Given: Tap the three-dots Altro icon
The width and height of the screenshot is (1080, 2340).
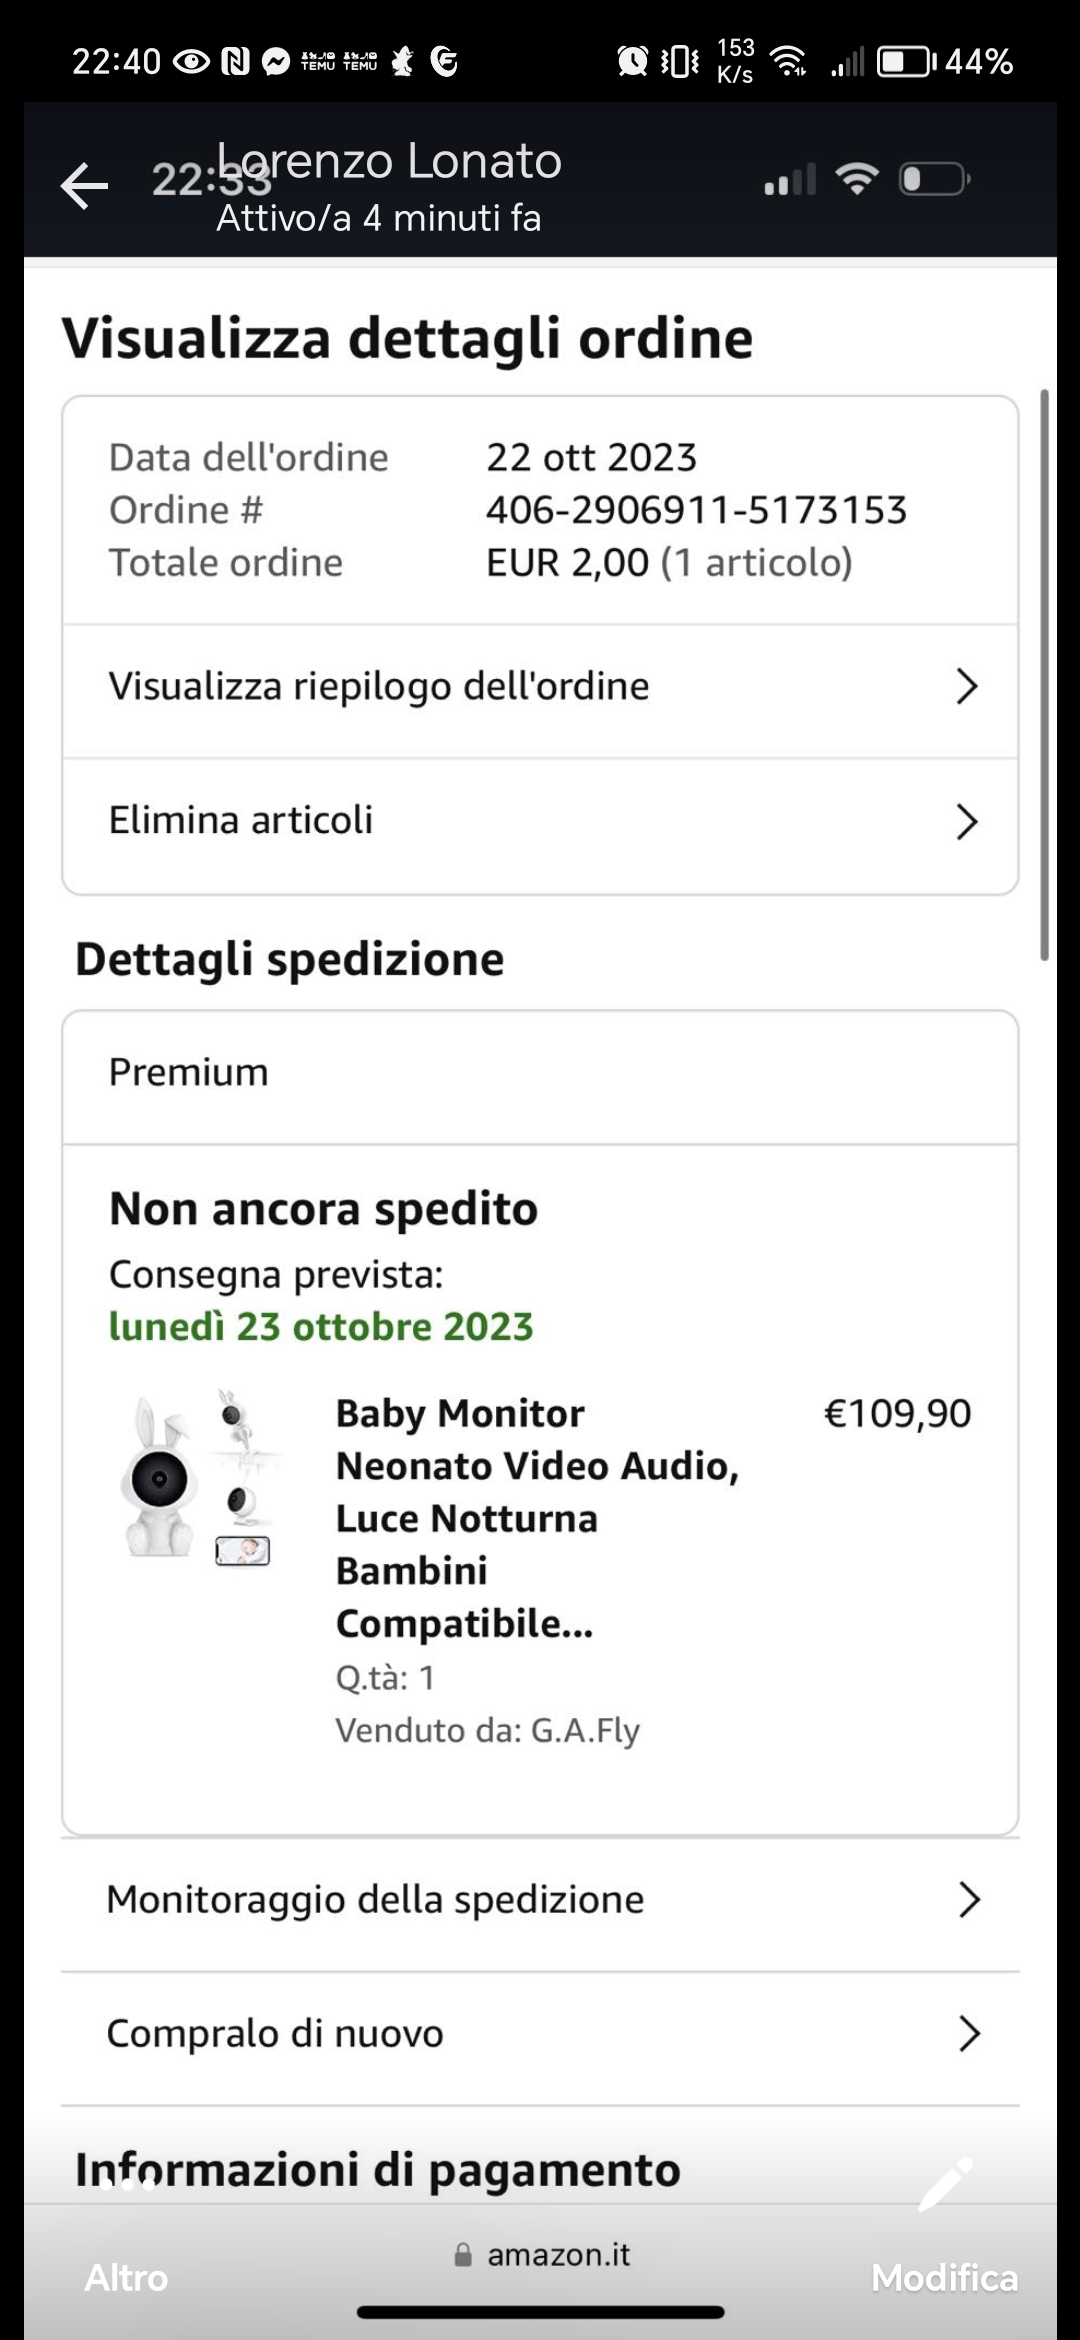Looking at the screenshot, I should 127,2184.
